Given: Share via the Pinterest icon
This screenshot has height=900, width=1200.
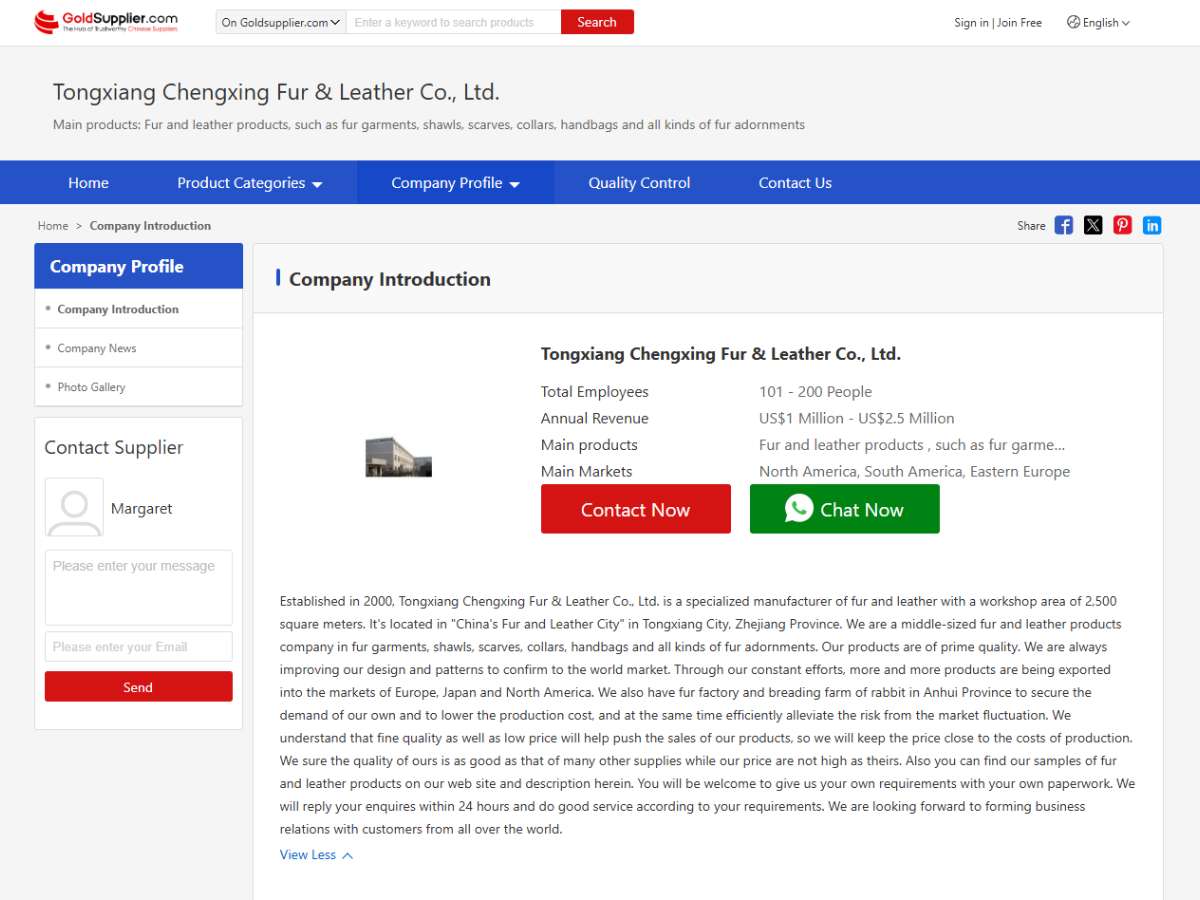Looking at the screenshot, I should 1123,225.
